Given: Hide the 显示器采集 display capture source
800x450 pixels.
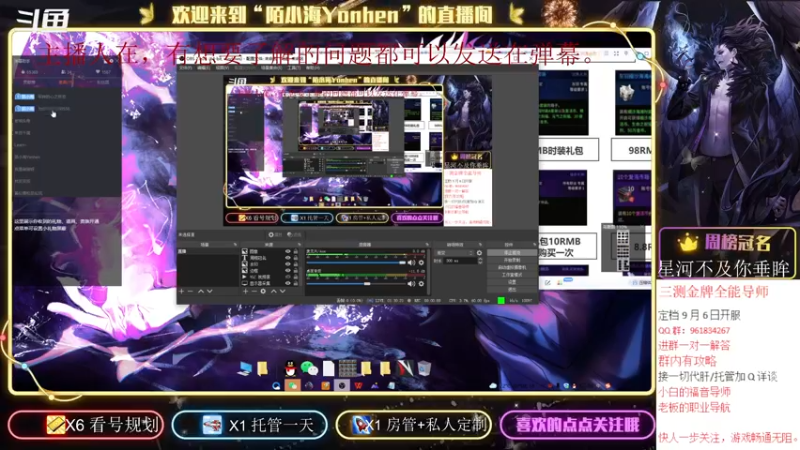Looking at the screenshot, I should (x=288, y=284).
